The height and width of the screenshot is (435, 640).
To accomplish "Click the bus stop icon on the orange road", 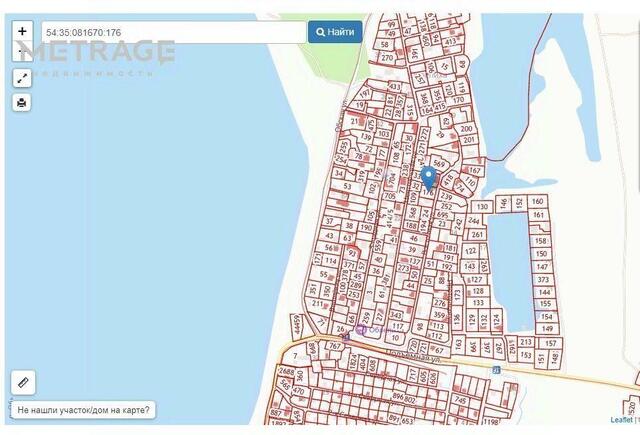I will 496,370.
